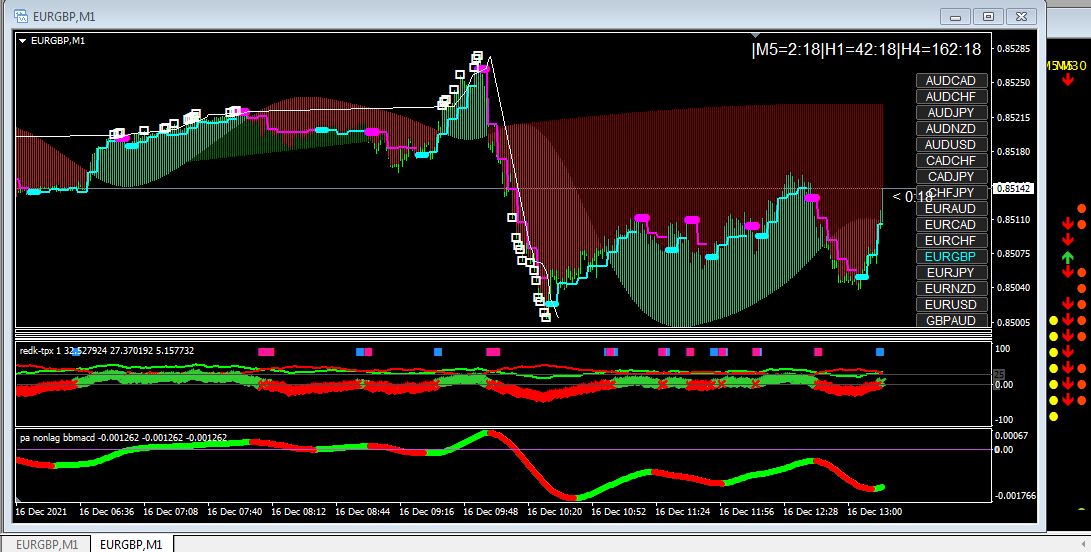Select the EURCAD symbol button
This screenshot has width=1091, height=552.
[x=951, y=225]
